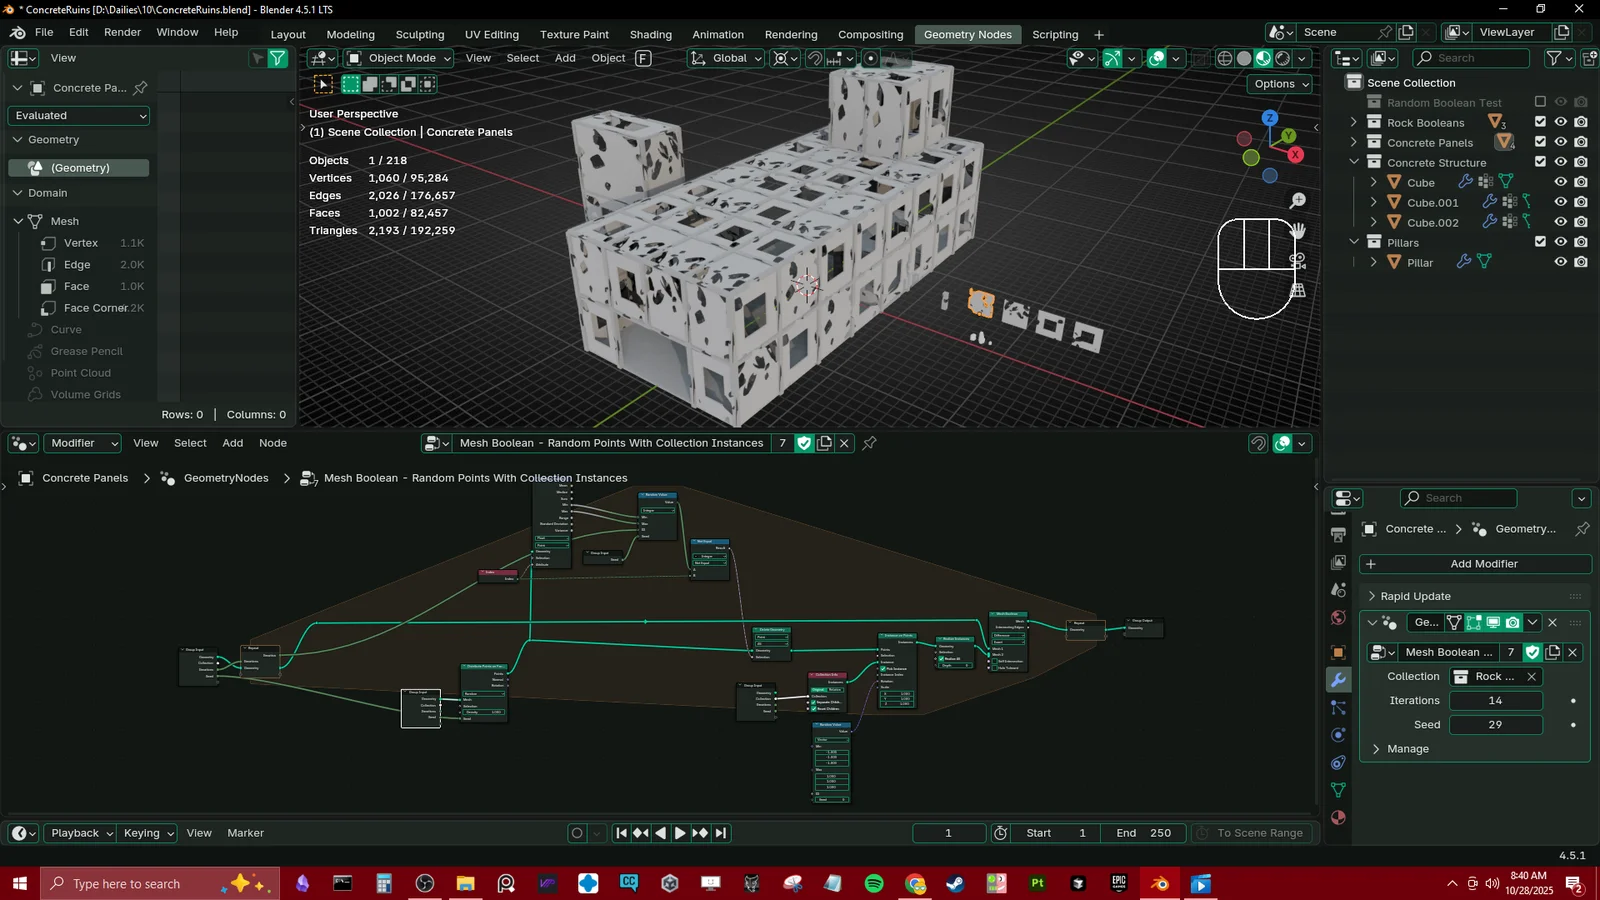Expand the Rock Booleans collection

click(x=1354, y=122)
